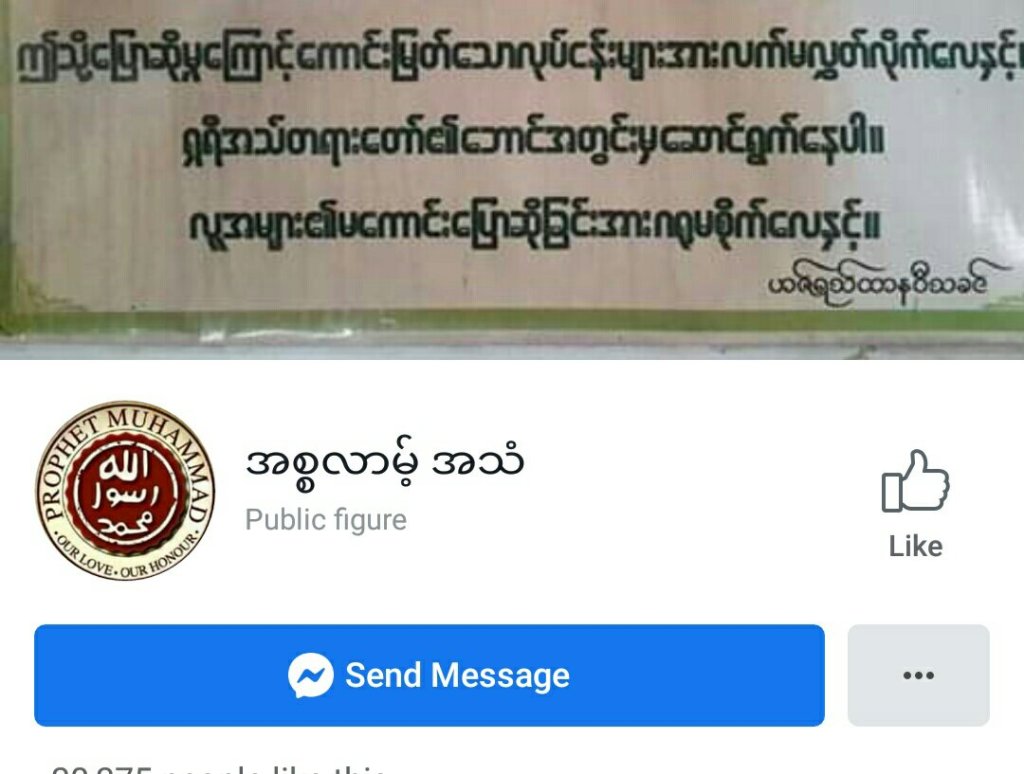
Task: Click the Messenger logo icon
Action: pyautogui.click(x=310, y=675)
